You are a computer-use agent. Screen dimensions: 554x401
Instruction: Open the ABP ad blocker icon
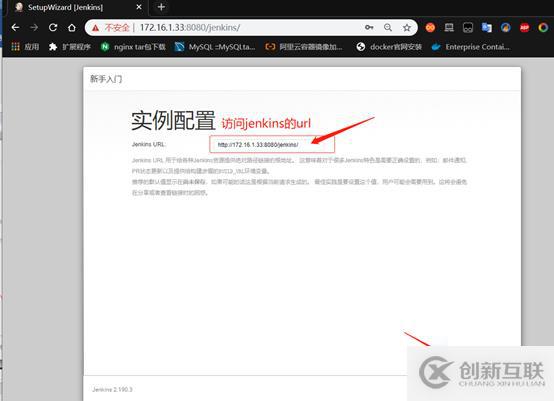525,28
